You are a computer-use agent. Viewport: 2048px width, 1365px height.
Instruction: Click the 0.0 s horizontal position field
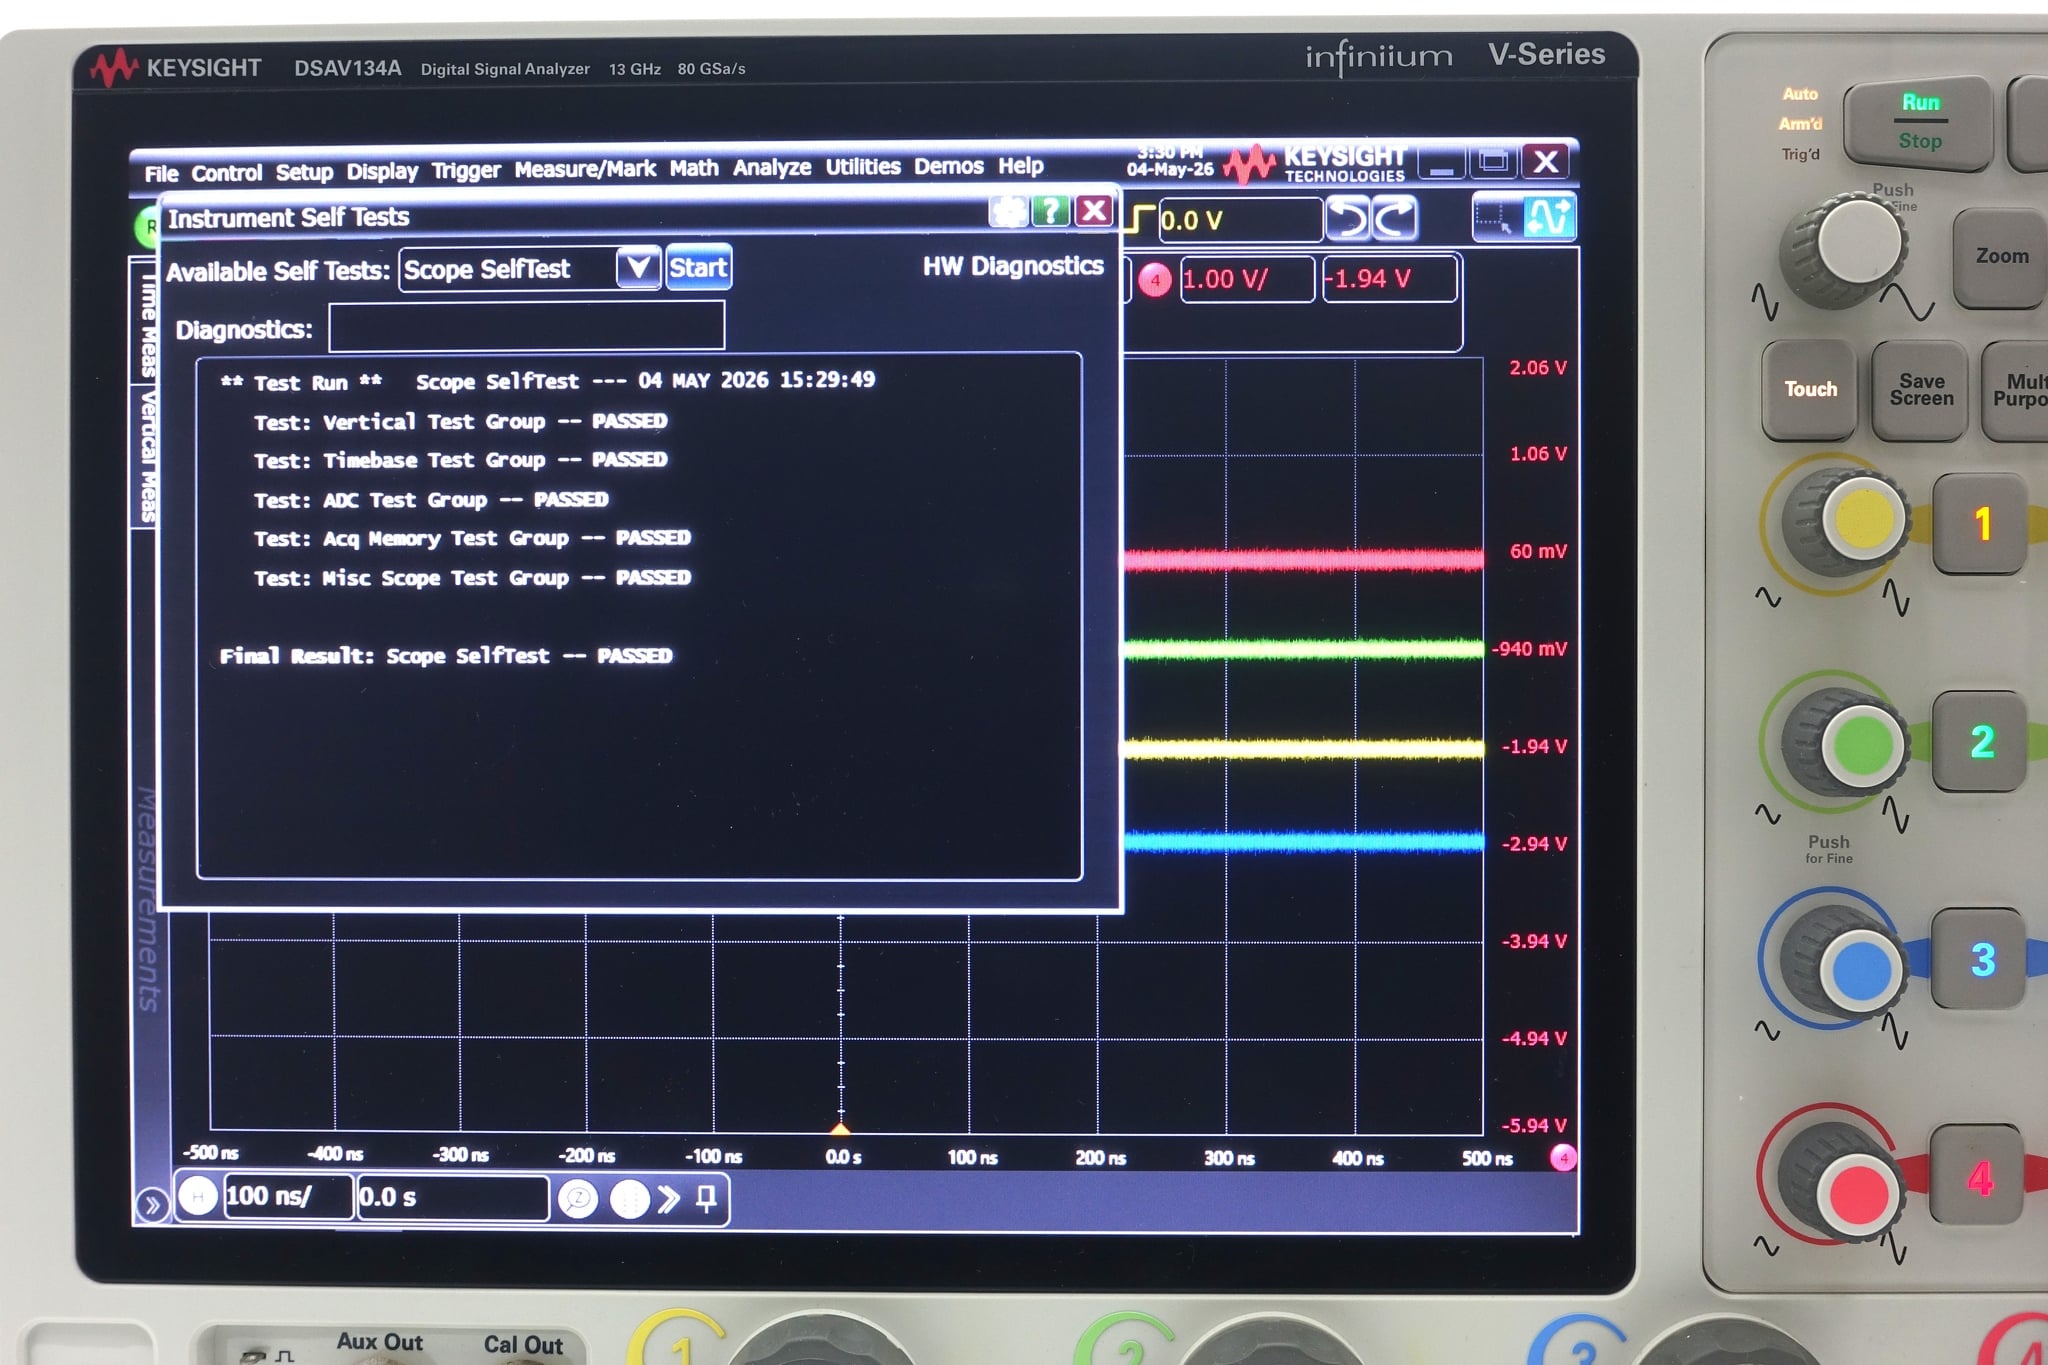tap(452, 1198)
